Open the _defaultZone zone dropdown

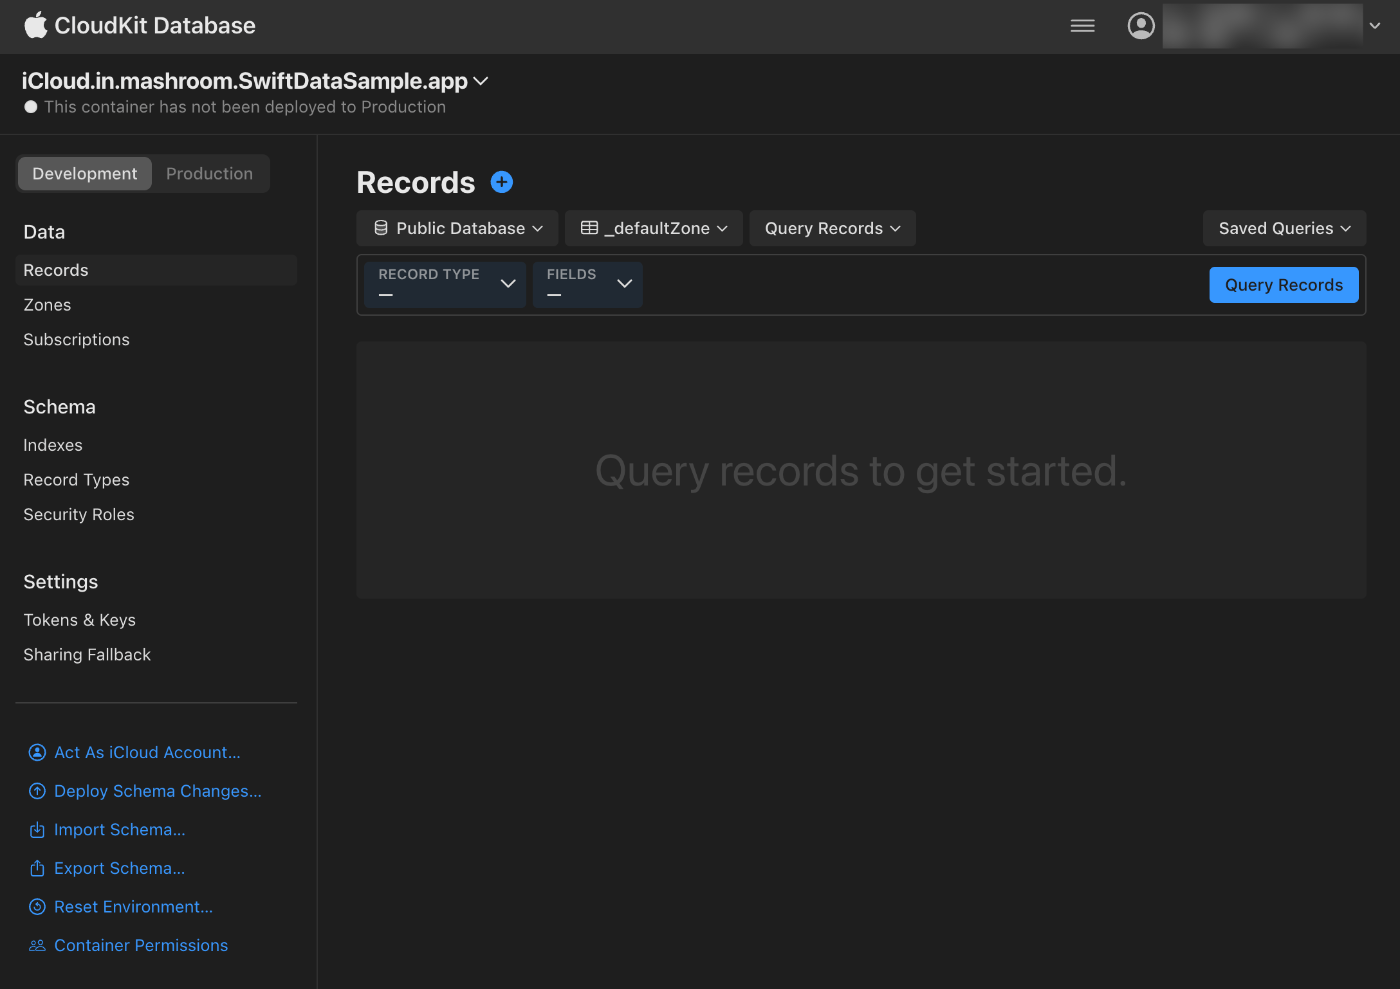point(654,228)
